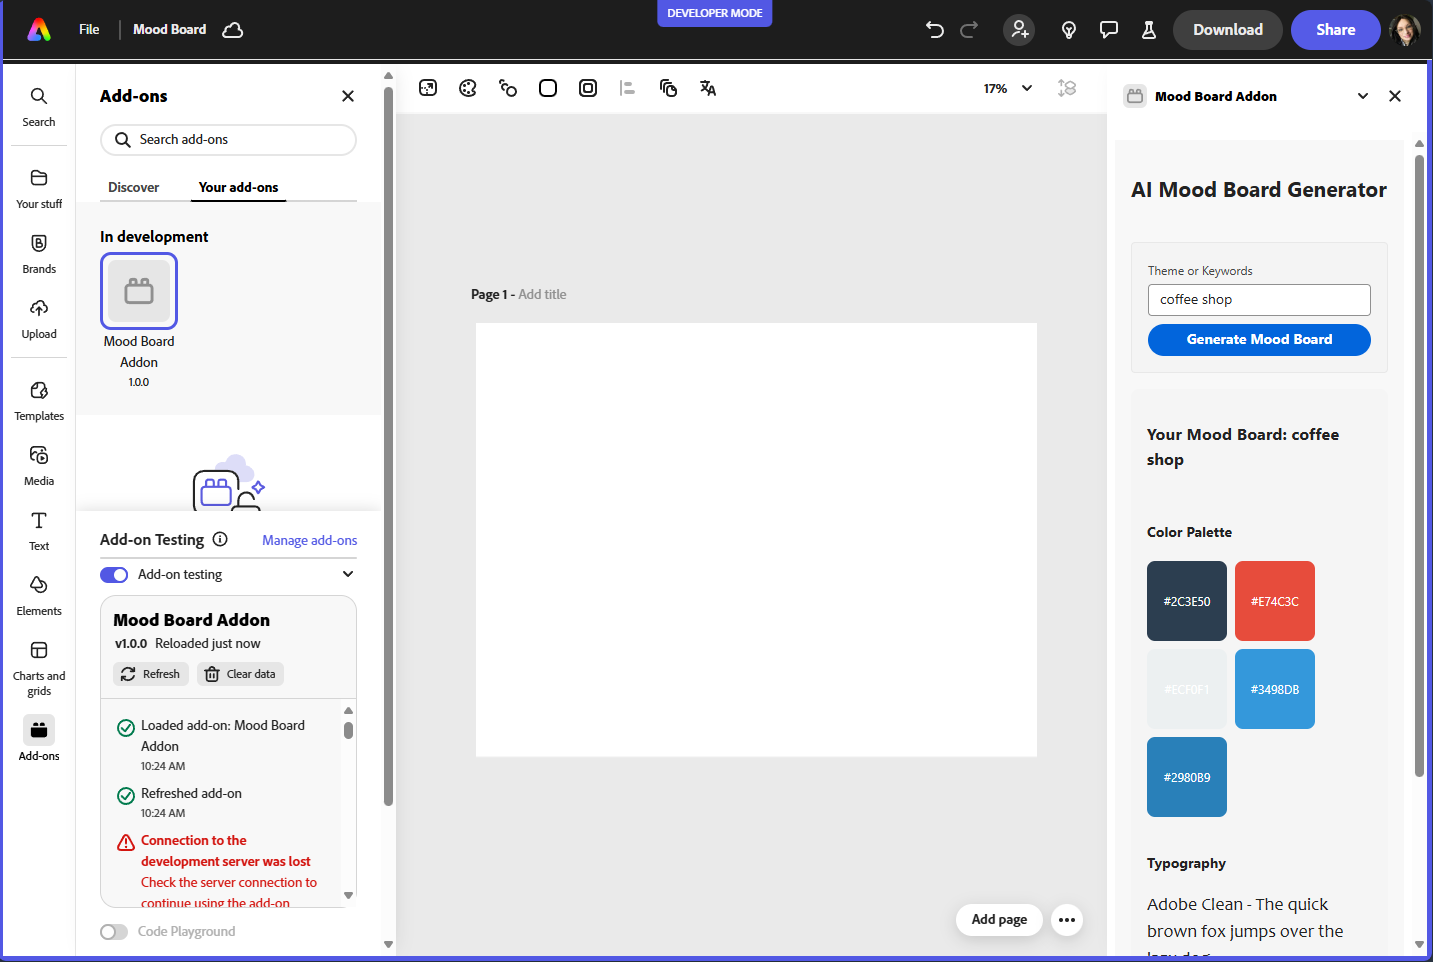This screenshot has width=1433, height=962.
Task: Click the grayed-out reorder icon beside the zoom level
Action: [x=1067, y=88]
